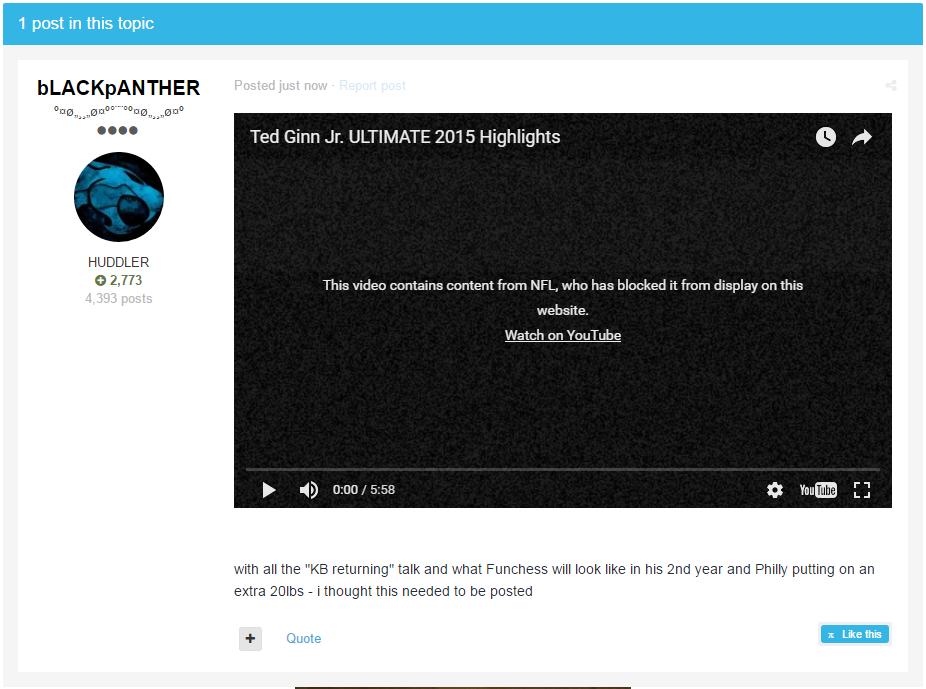Image resolution: width=926 pixels, height=689 pixels.
Task: Click the video title text
Action: [405, 137]
